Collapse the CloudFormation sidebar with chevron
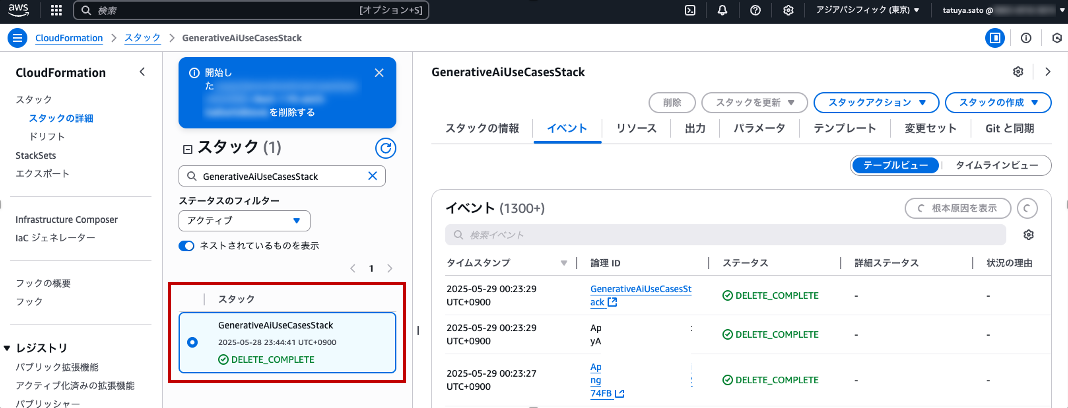 (142, 72)
